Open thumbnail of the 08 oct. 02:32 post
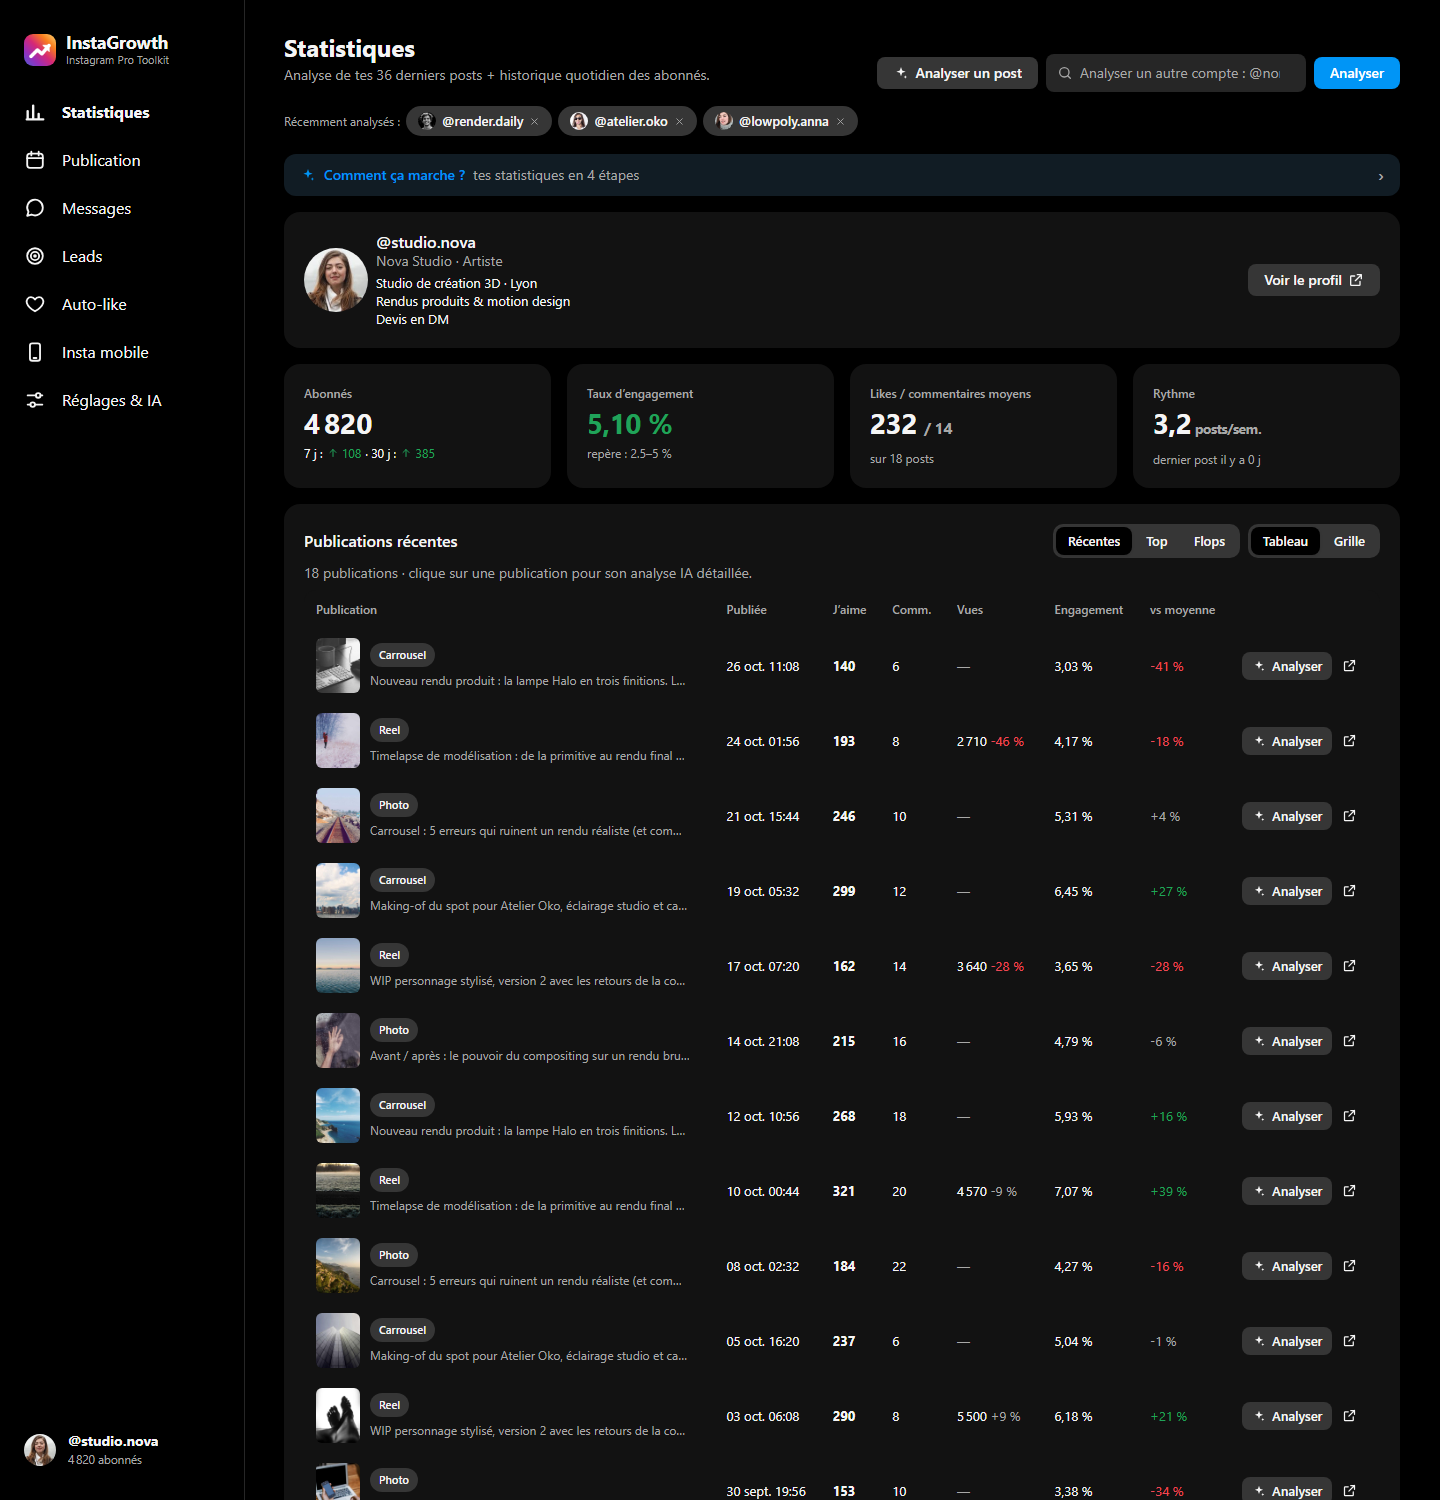The image size is (1440, 1500). tap(338, 1266)
